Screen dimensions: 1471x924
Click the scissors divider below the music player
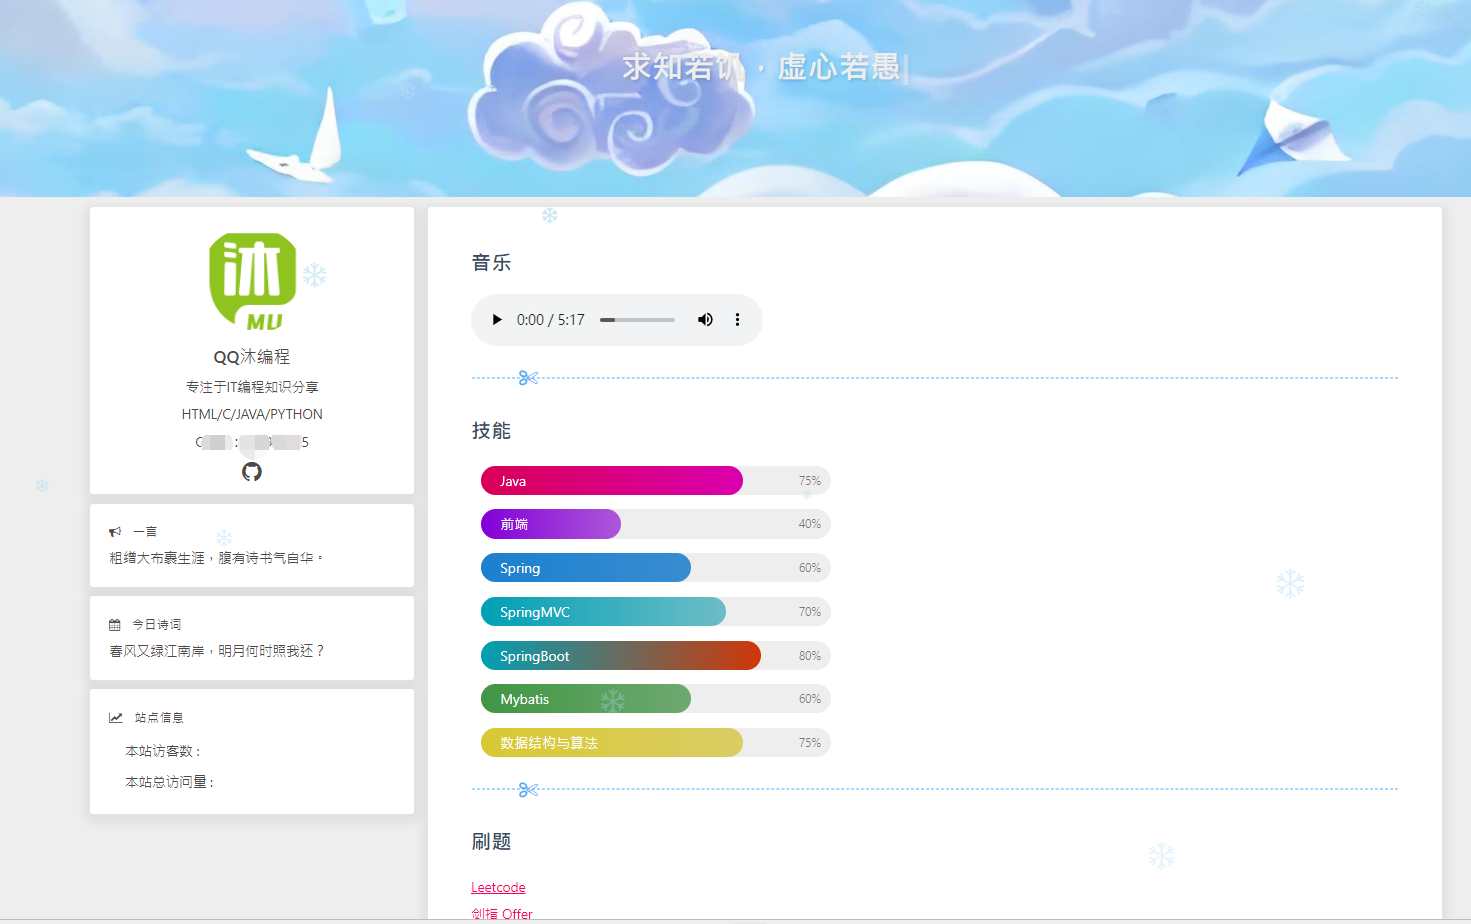pos(527,376)
